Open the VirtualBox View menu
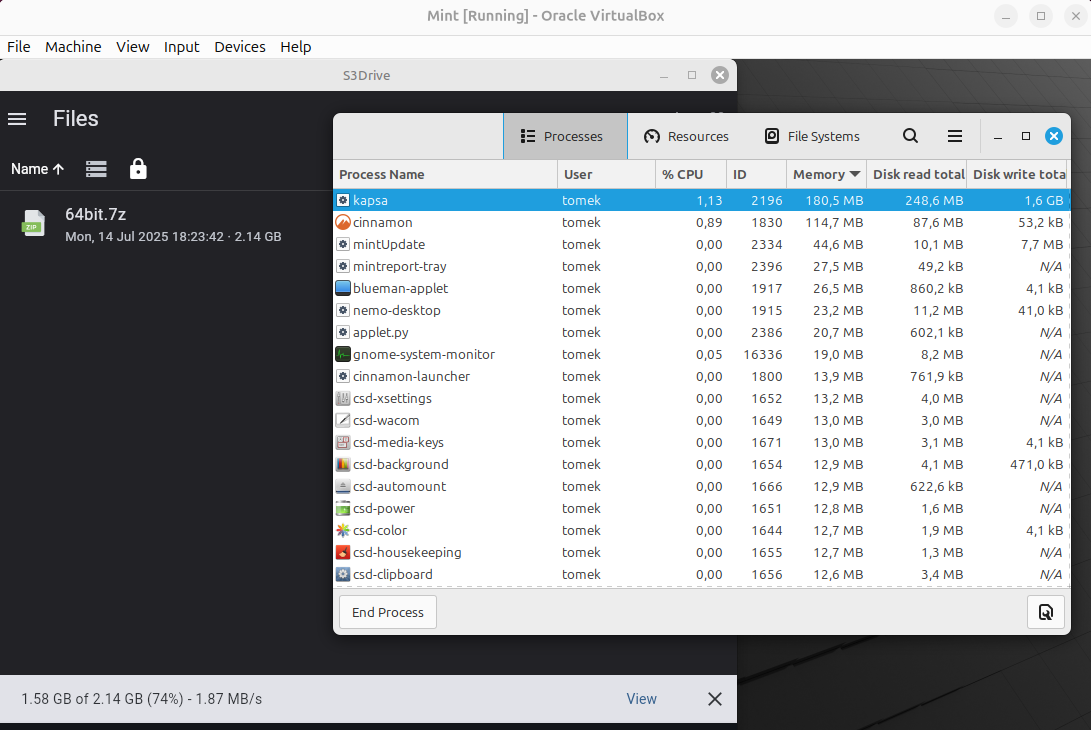Screen dimensions: 1091x730 tap(132, 47)
